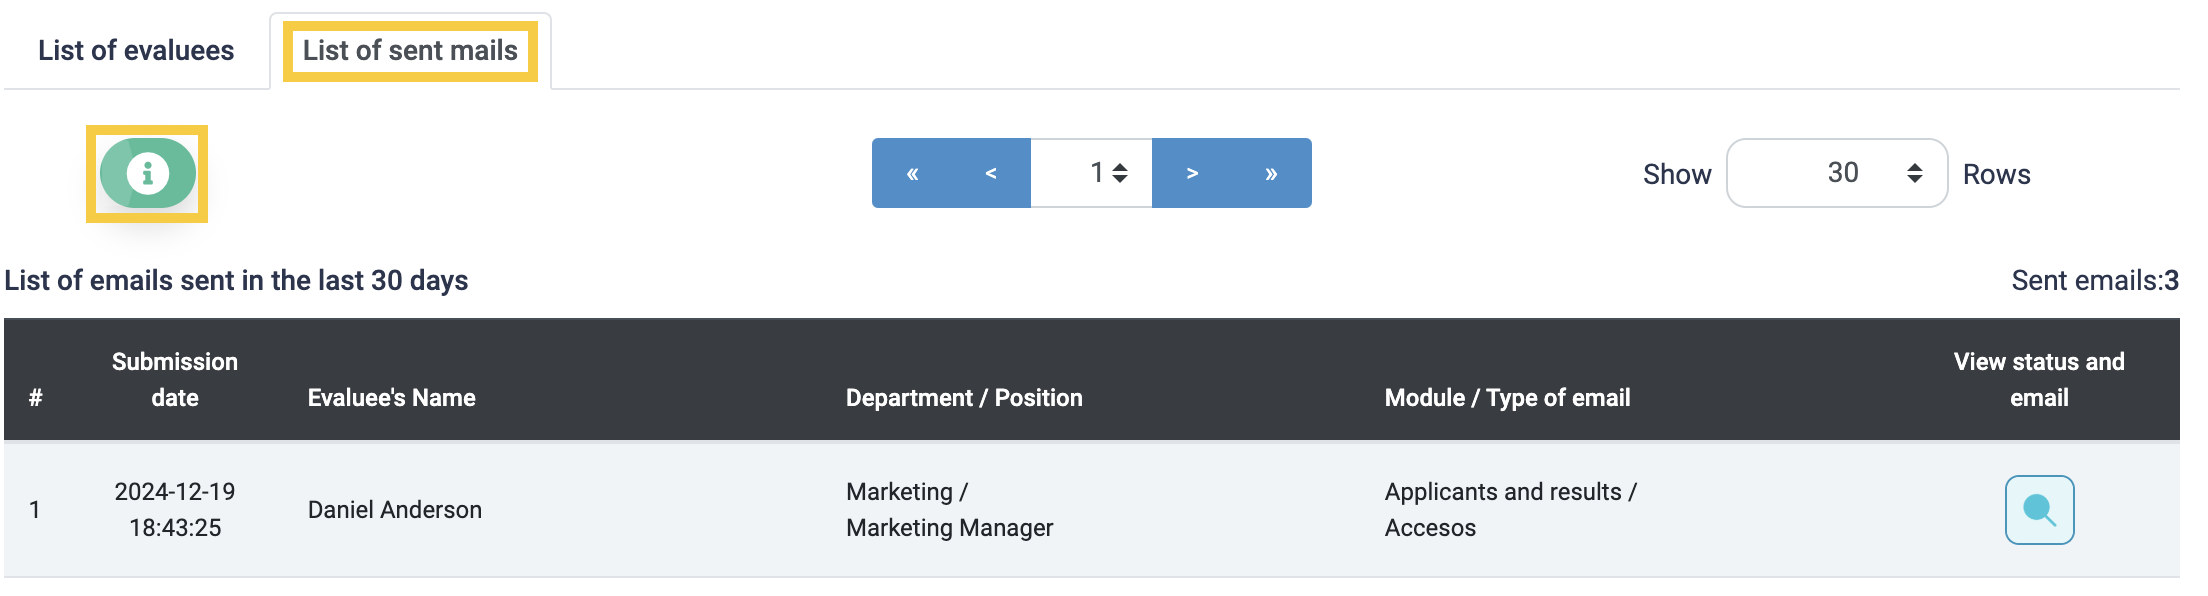Go to the first page with «
Screen dimensions: 2208x596
912,173
